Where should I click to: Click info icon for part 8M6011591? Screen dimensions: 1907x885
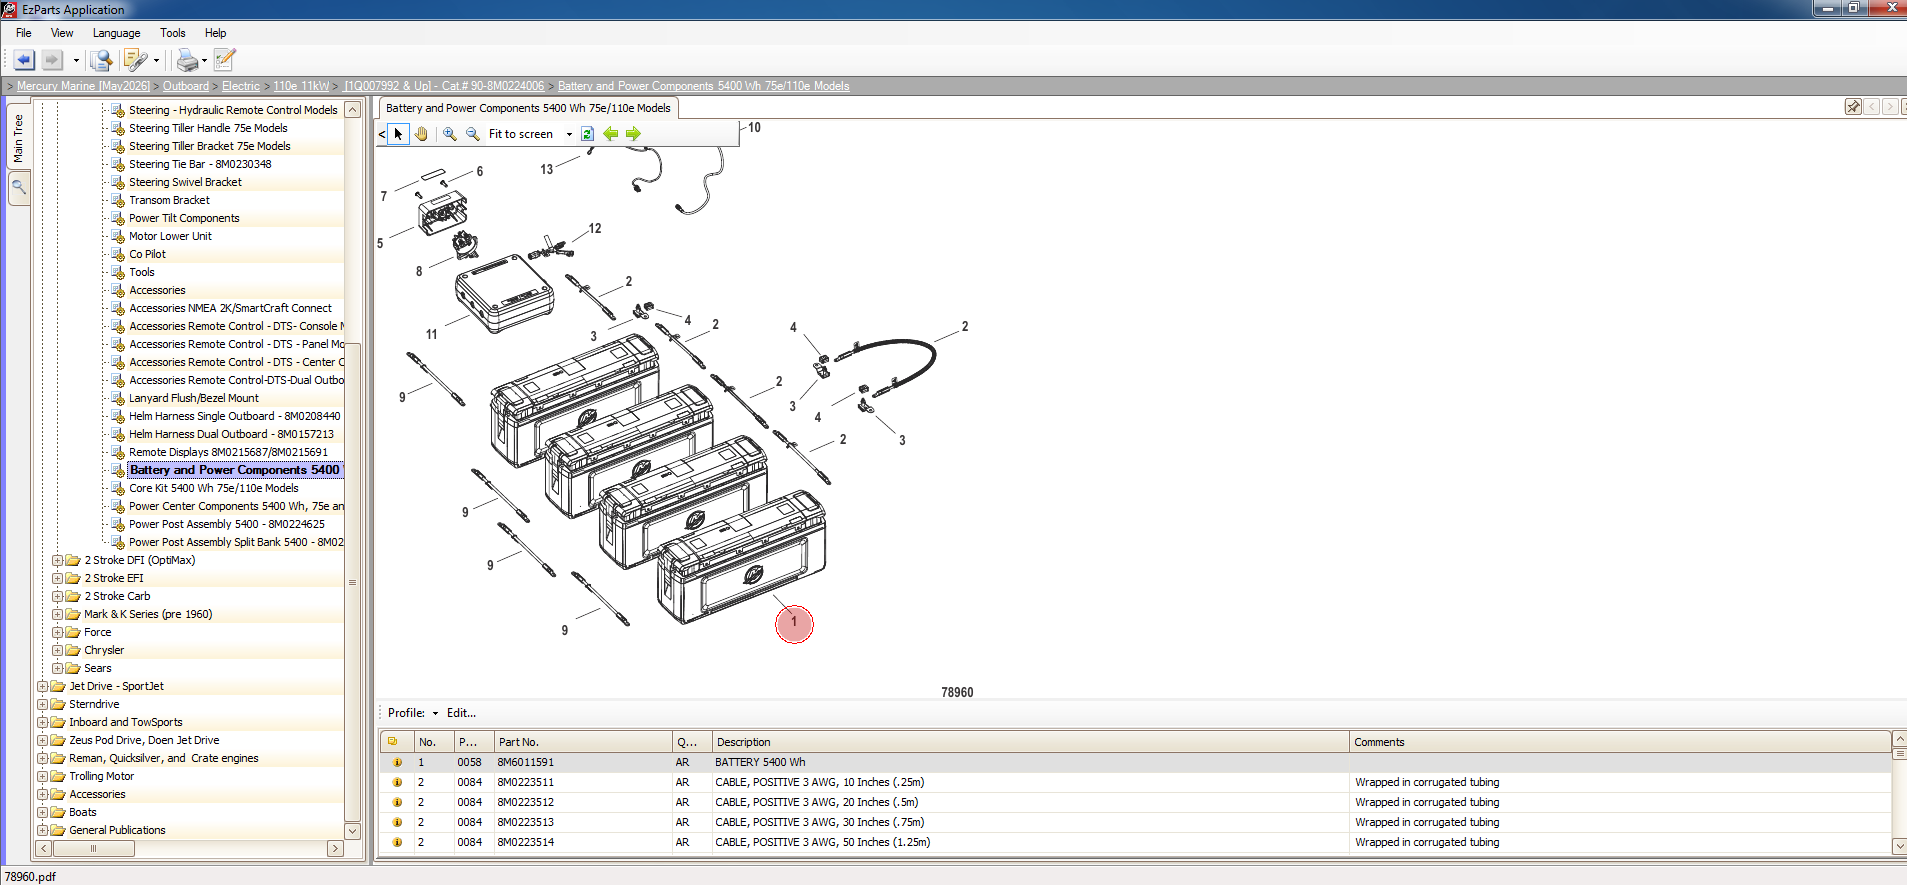coord(397,762)
